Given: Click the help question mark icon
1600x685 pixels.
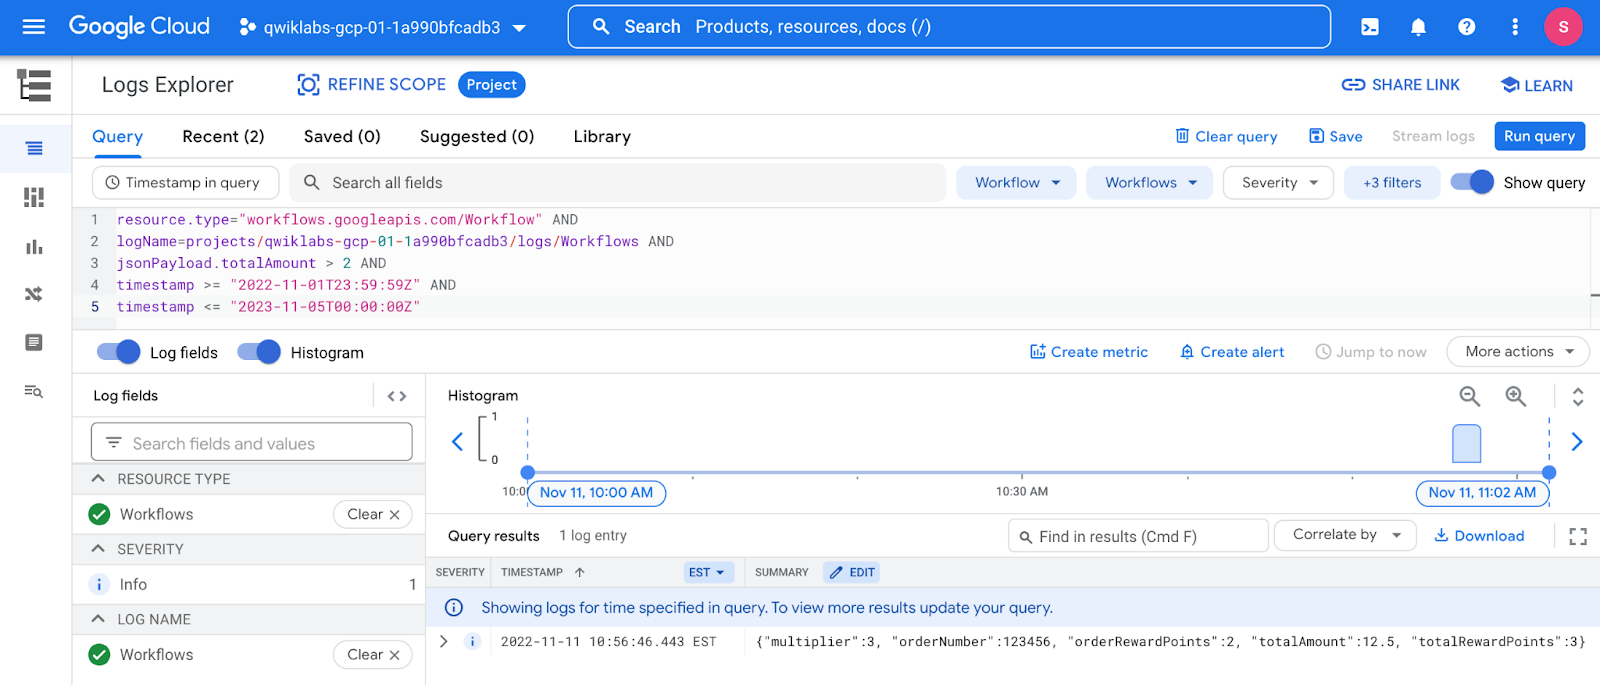Looking at the screenshot, I should pos(1466,27).
